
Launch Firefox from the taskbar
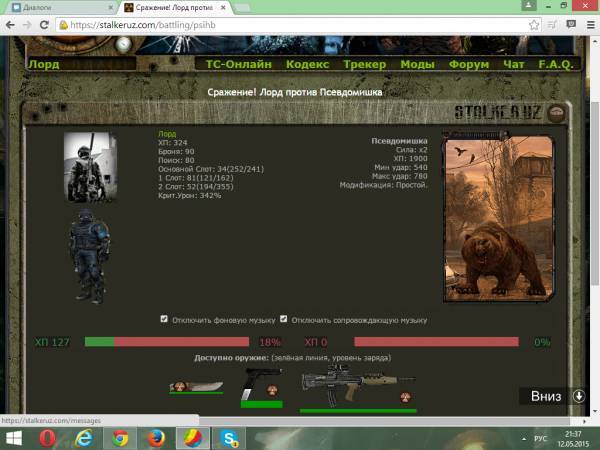pos(153,438)
